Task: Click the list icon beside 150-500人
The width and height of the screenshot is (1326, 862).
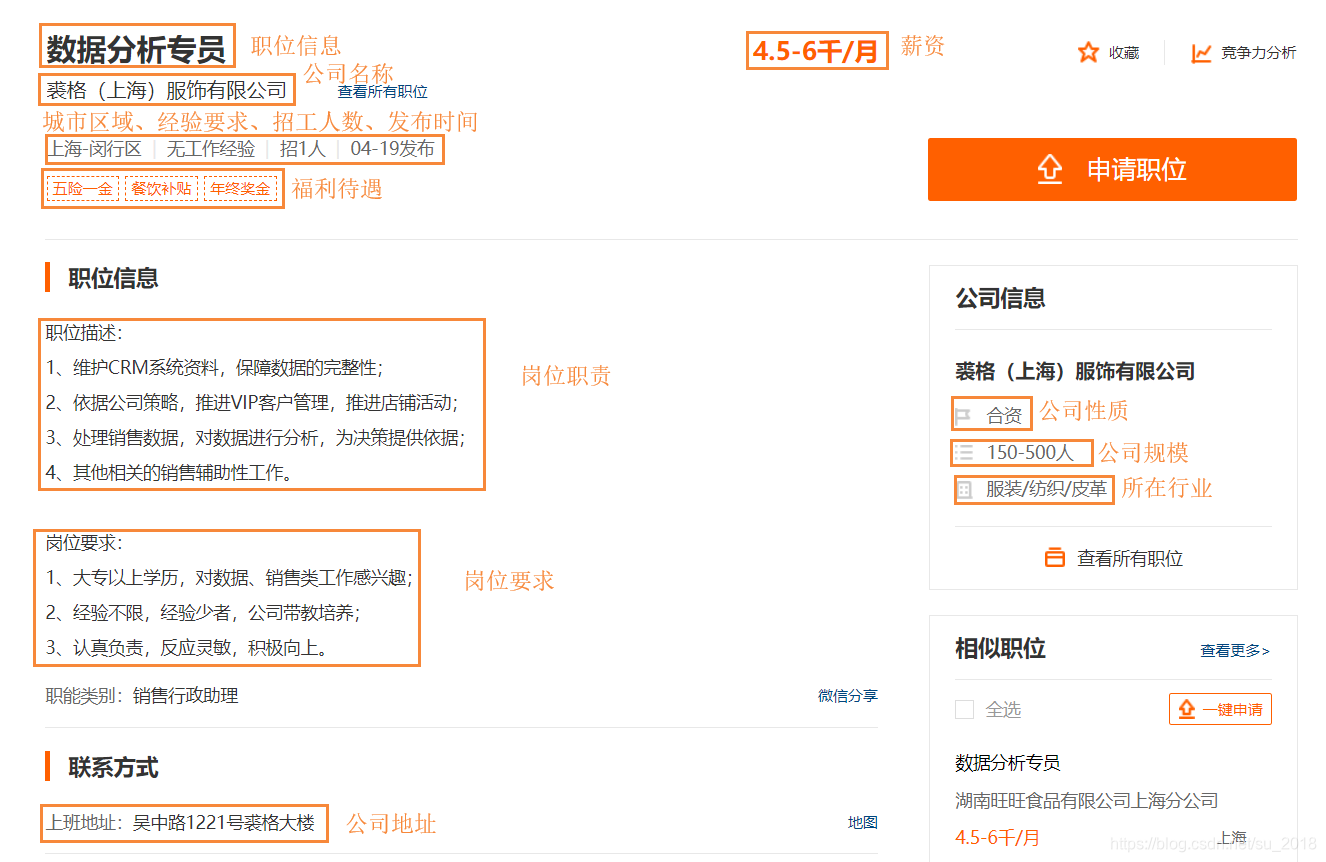Action: (x=963, y=452)
